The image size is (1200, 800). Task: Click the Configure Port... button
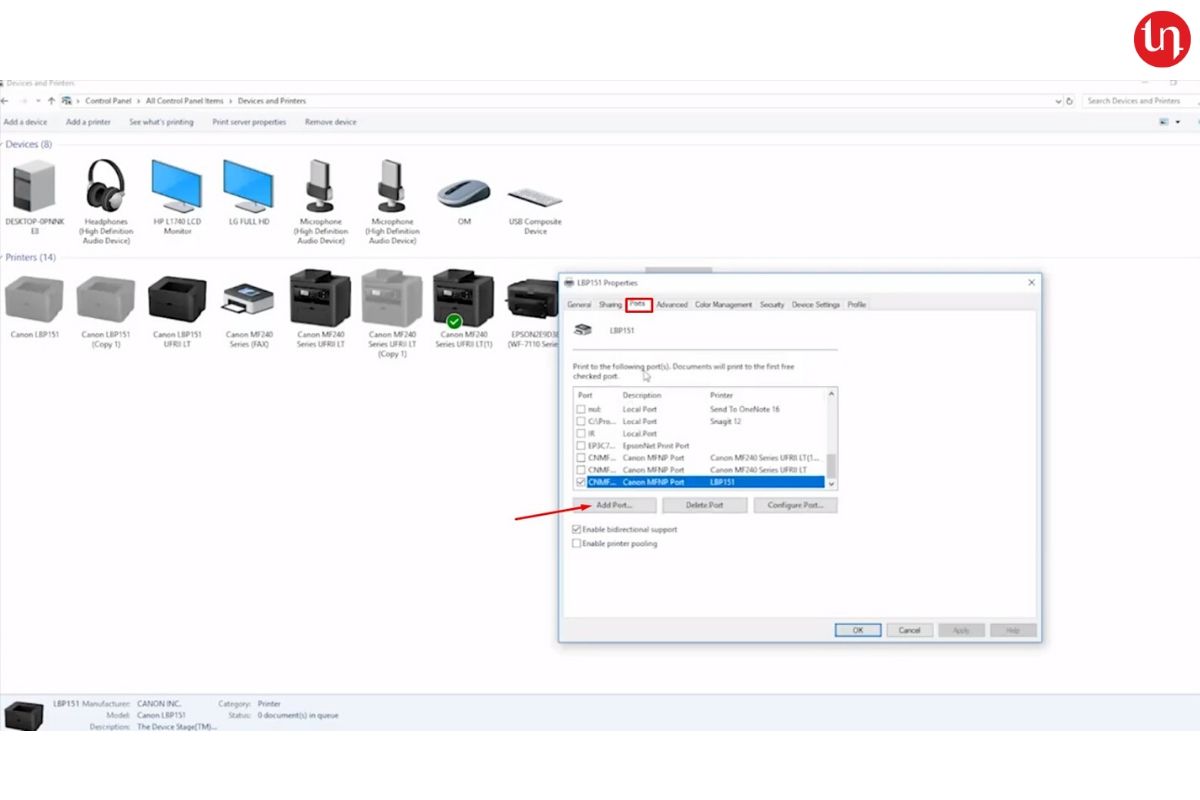pyautogui.click(x=795, y=506)
